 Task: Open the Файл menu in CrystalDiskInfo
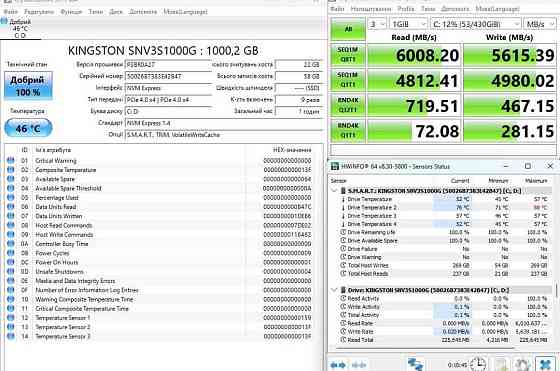pos(10,12)
